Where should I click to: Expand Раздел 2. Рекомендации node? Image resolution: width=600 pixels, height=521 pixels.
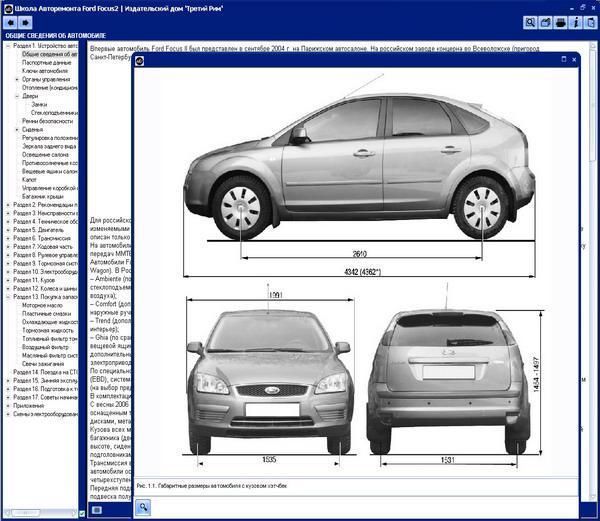click(x=8, y=205)
